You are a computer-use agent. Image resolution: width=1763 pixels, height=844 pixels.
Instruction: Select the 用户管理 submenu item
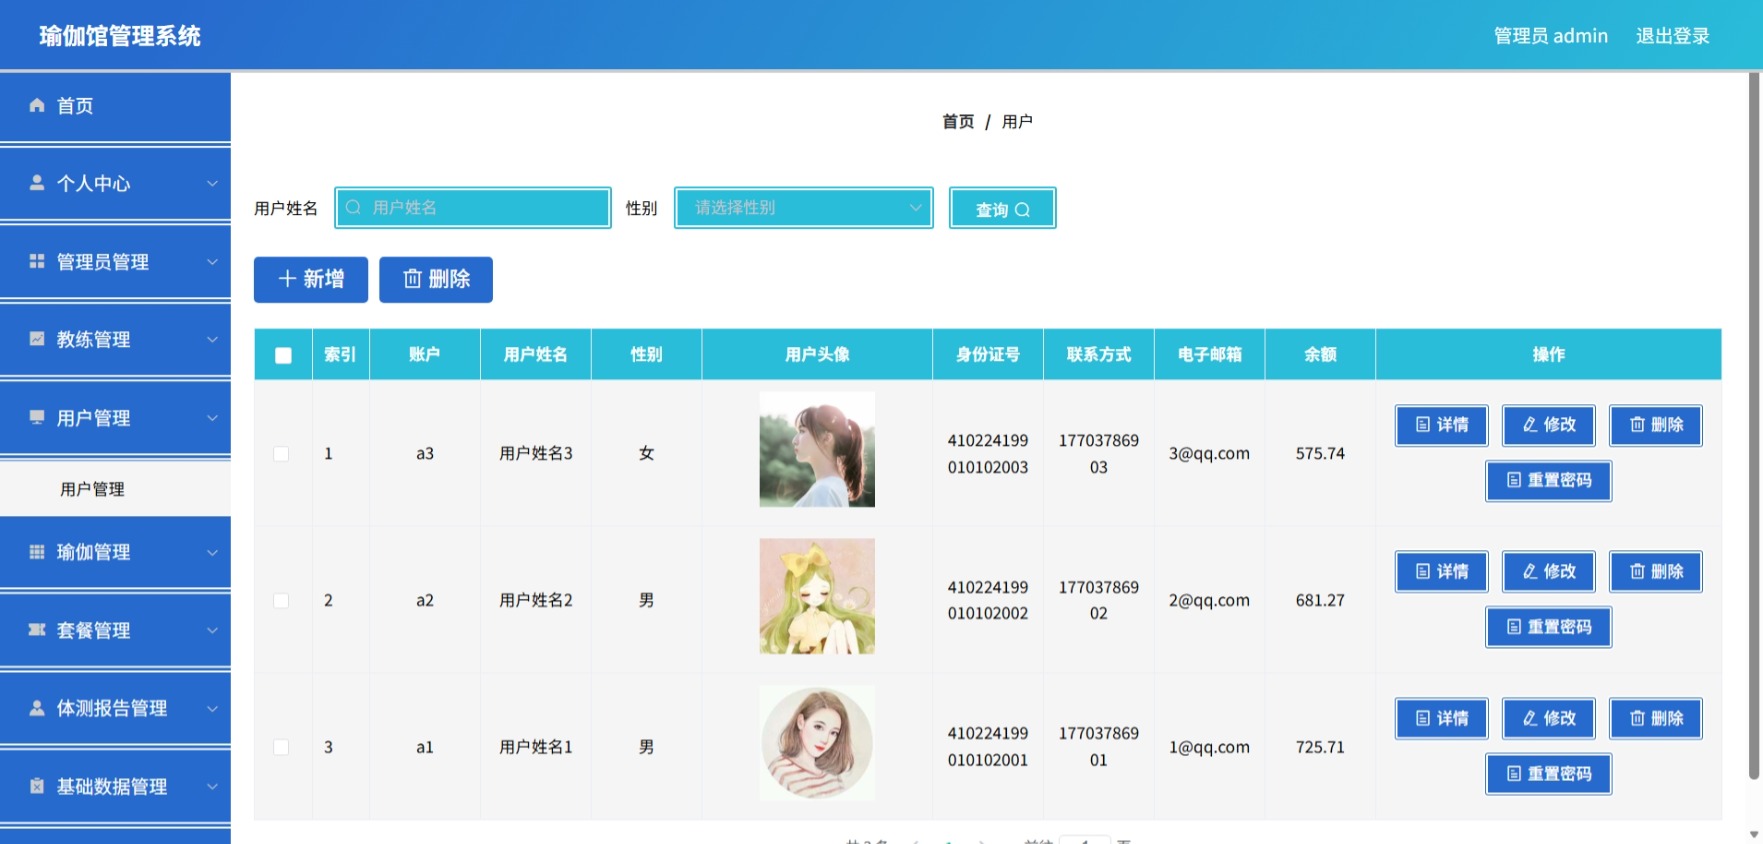[115, 489]
